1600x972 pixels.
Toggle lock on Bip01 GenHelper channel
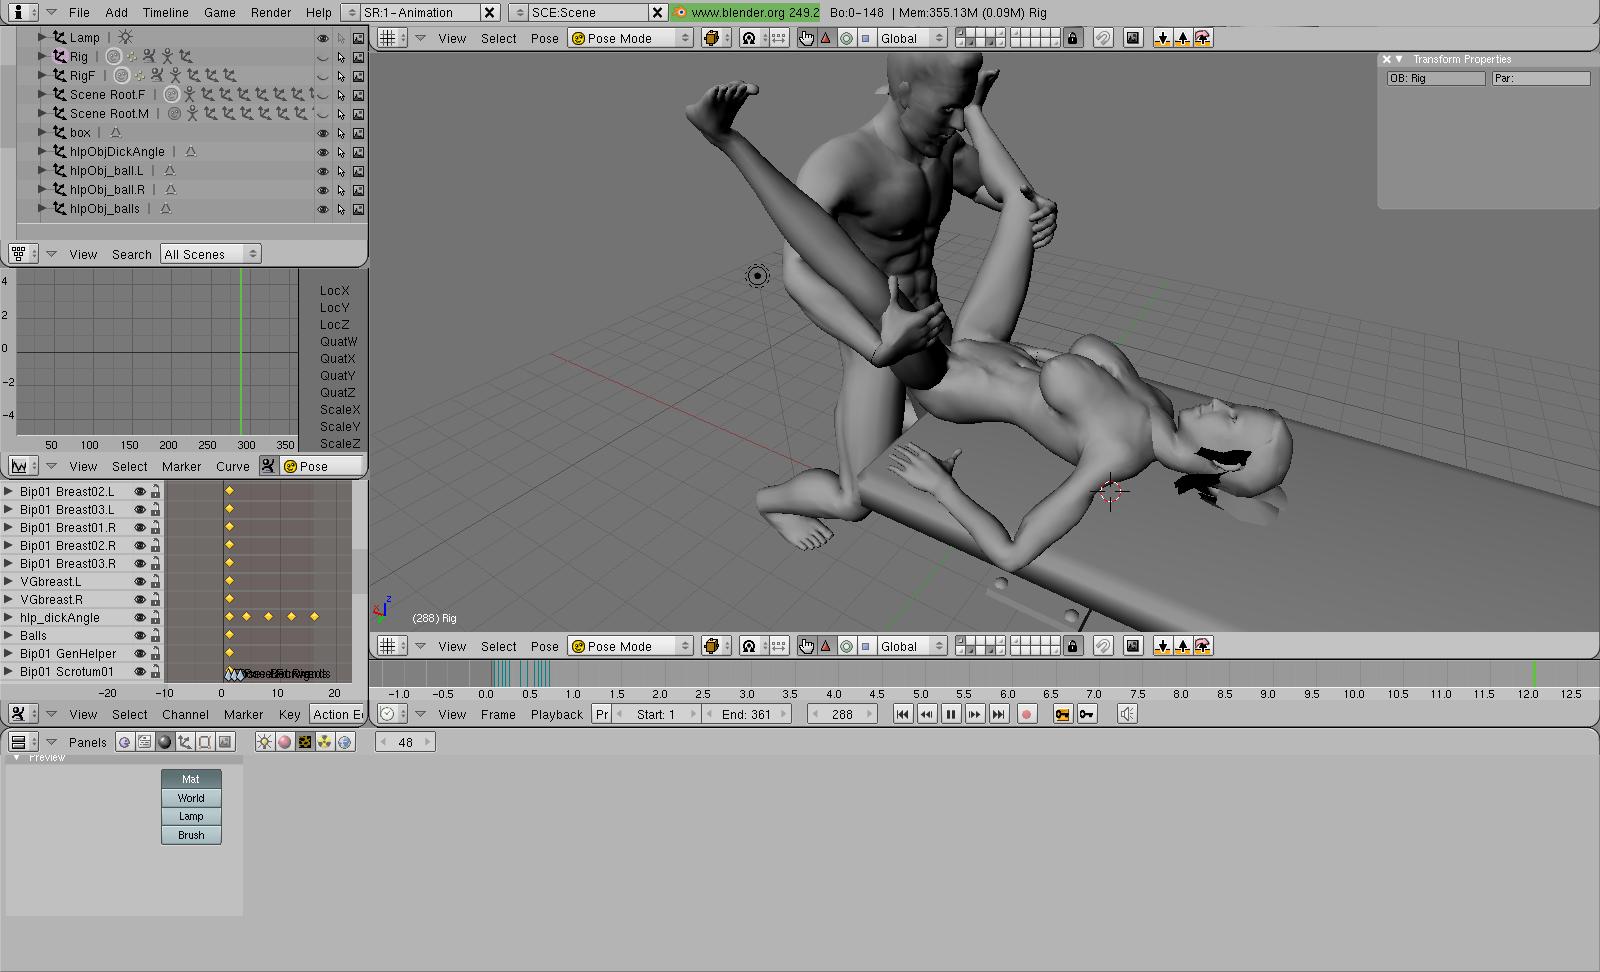pyautogui.click(x=156, y=654)
